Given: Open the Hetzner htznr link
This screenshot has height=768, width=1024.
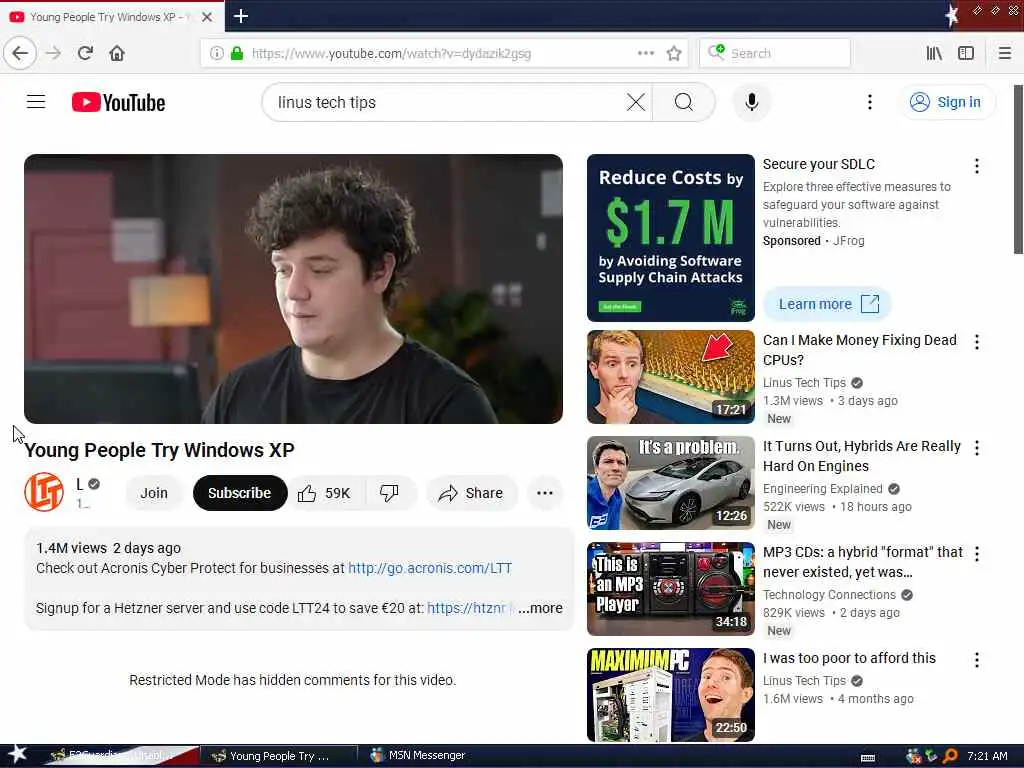Looking at the screenshot, I should tap(466, 608).
